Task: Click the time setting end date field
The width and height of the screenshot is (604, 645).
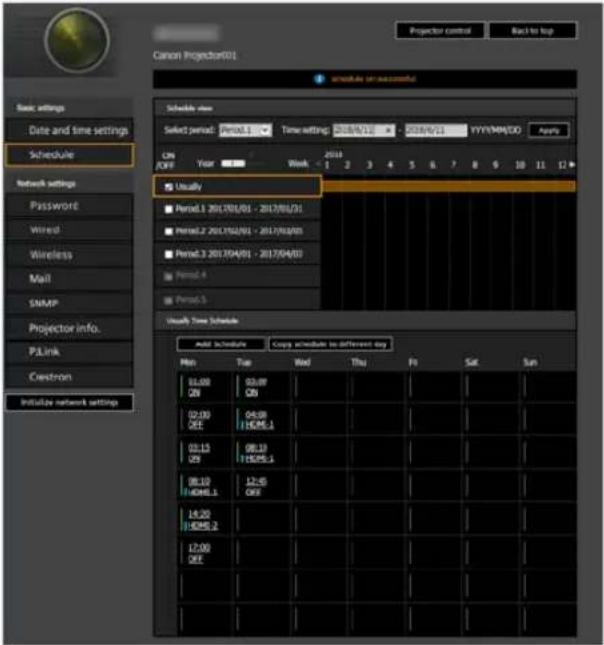Action: pyautogui.click(x=436, y=130)
